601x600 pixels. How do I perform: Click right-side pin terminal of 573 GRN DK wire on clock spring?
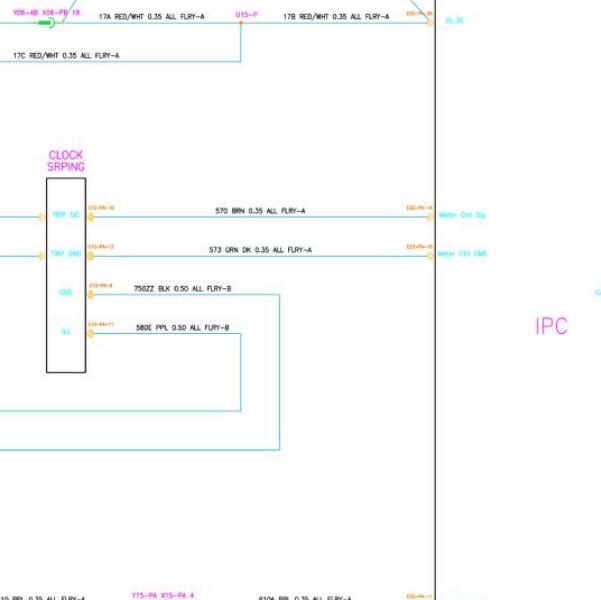point(90,256)
